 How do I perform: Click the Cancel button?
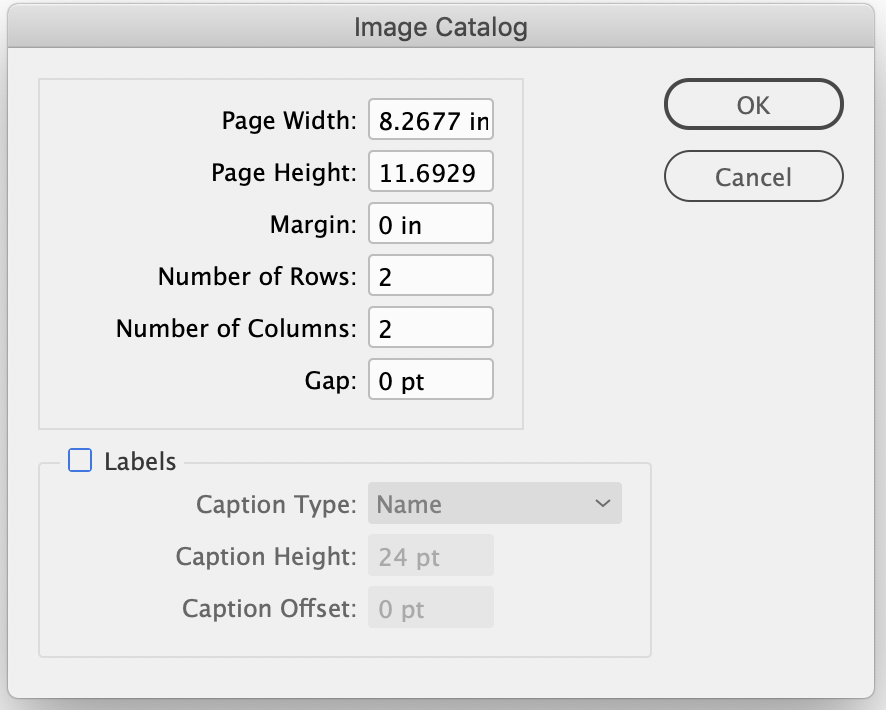[753, 176]
